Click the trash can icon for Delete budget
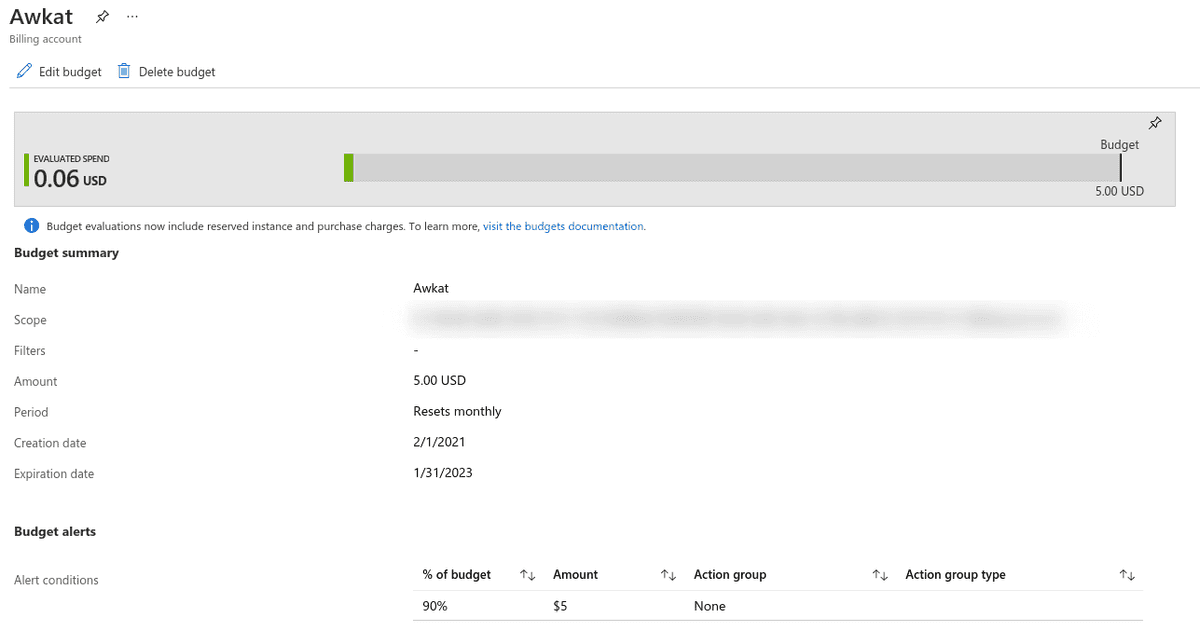This screenshot has height=628, width=1200. click(124, 71)
